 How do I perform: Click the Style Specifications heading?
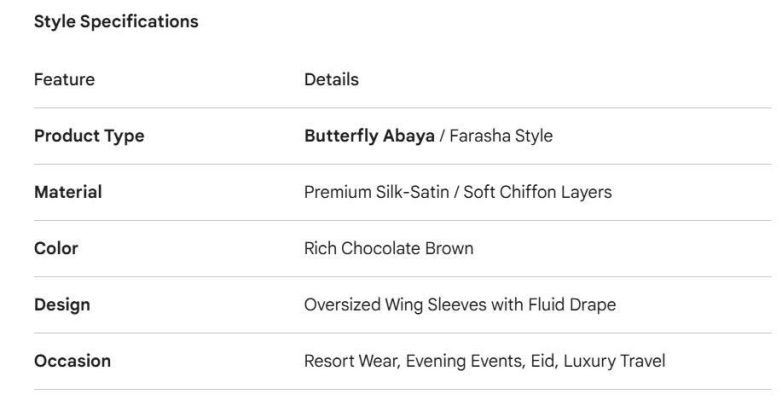tap(116, 21)
